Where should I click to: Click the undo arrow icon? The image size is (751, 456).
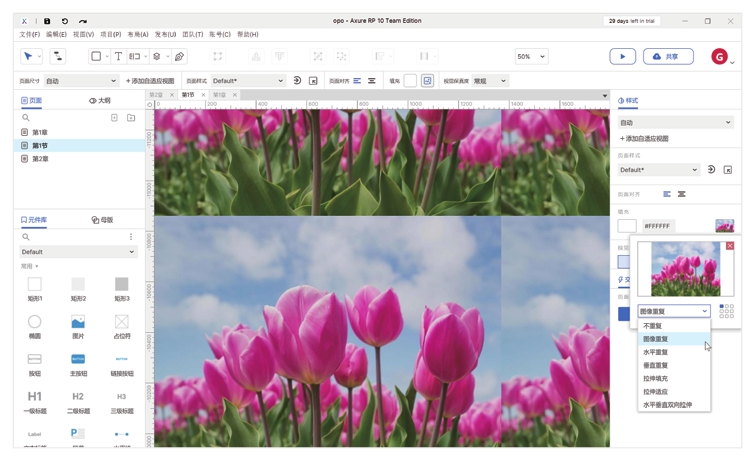[x=65, y=21]
